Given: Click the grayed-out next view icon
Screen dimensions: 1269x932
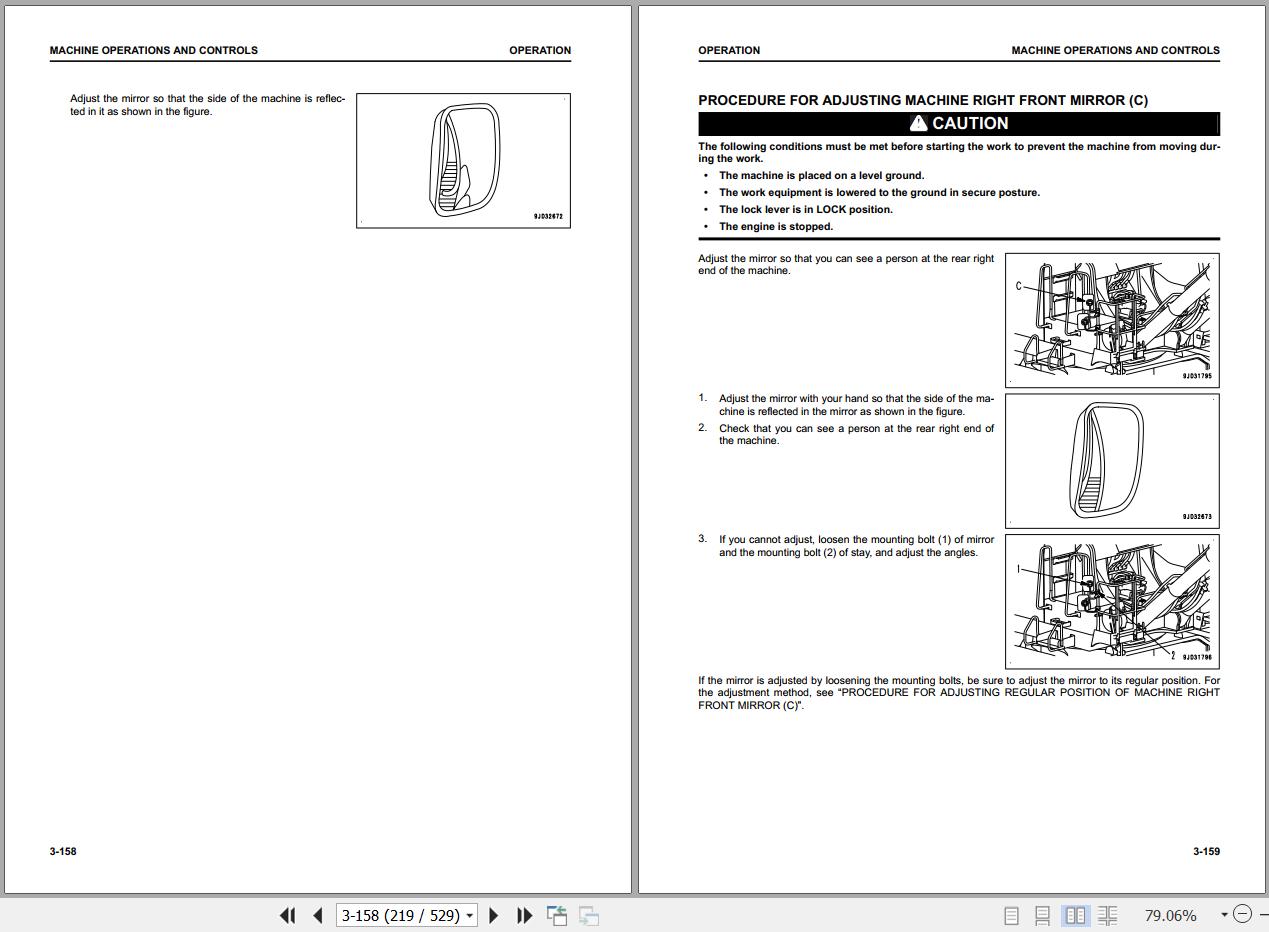Looking at the screenshot, I should pos(589,915).
